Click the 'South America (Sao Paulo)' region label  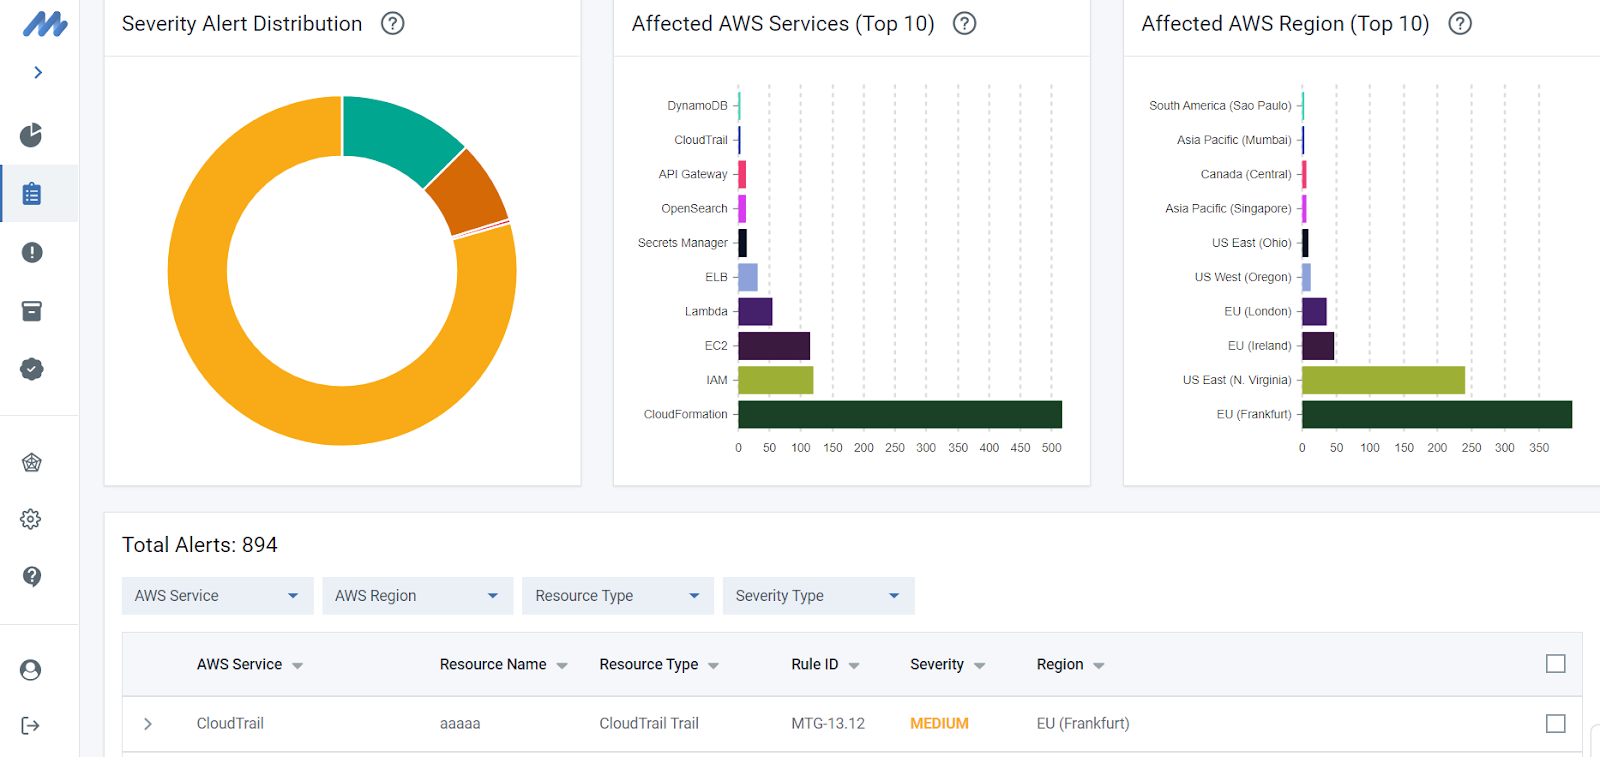1220,105
